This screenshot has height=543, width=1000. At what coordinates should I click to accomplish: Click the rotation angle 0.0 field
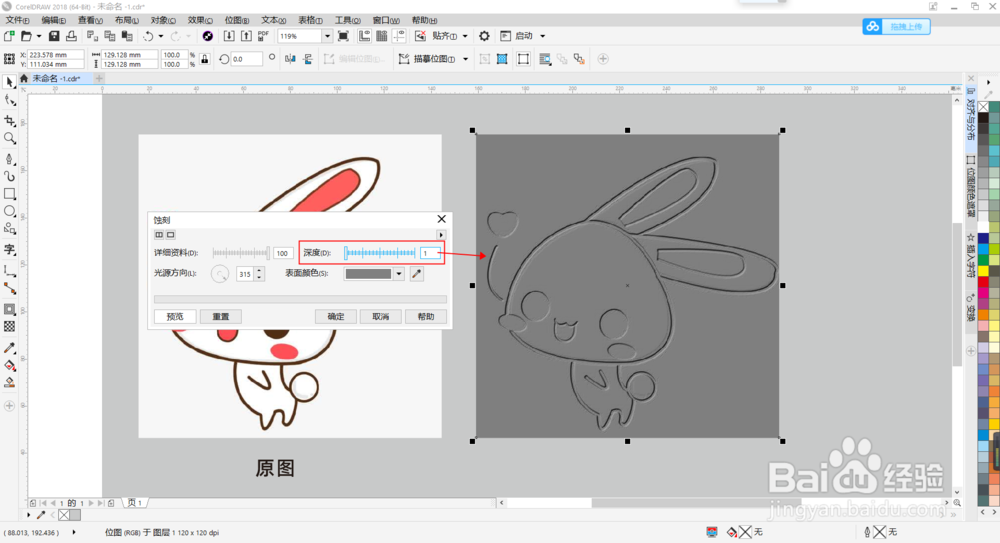pos(247,59)
